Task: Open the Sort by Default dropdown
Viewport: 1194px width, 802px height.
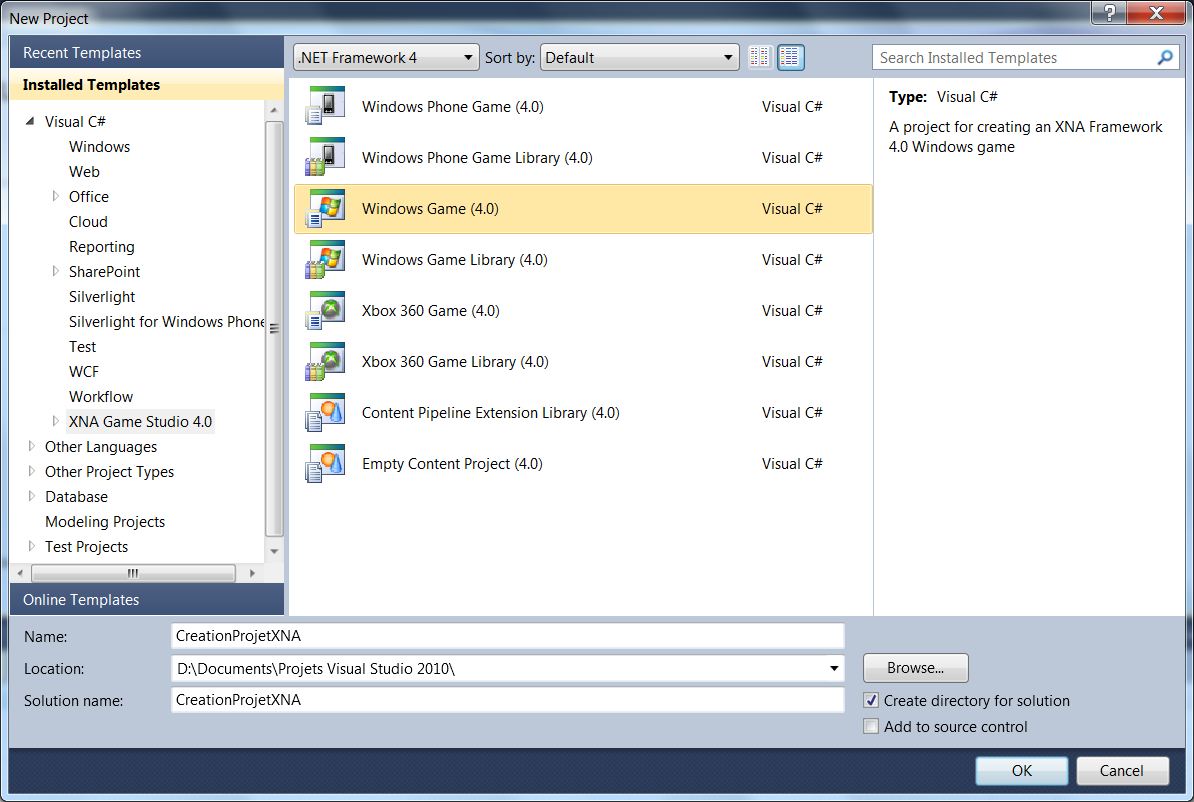Action: 639,57
